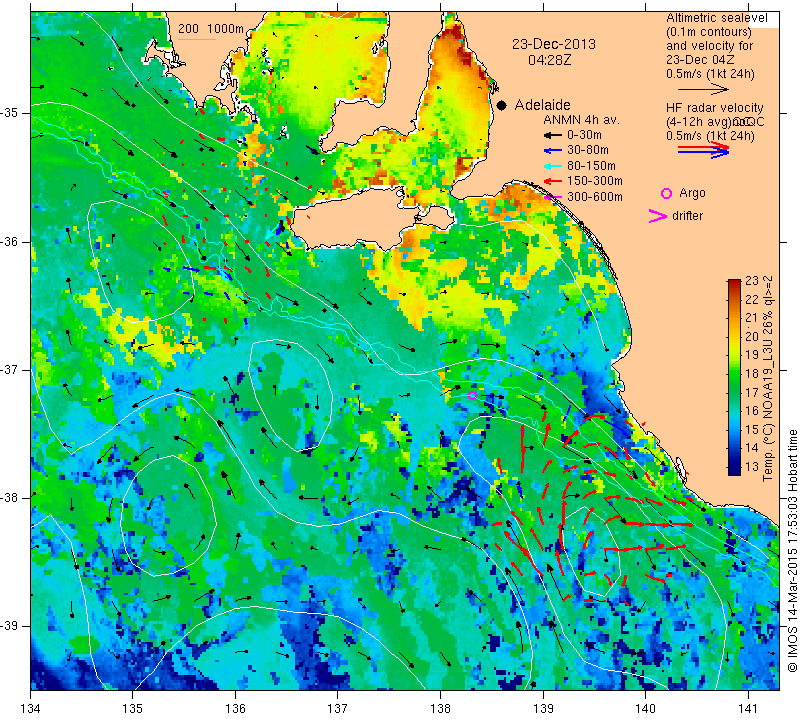Click the 141 longitude axis label
This screenshot has width=800, height=720.
pos(748,709)
